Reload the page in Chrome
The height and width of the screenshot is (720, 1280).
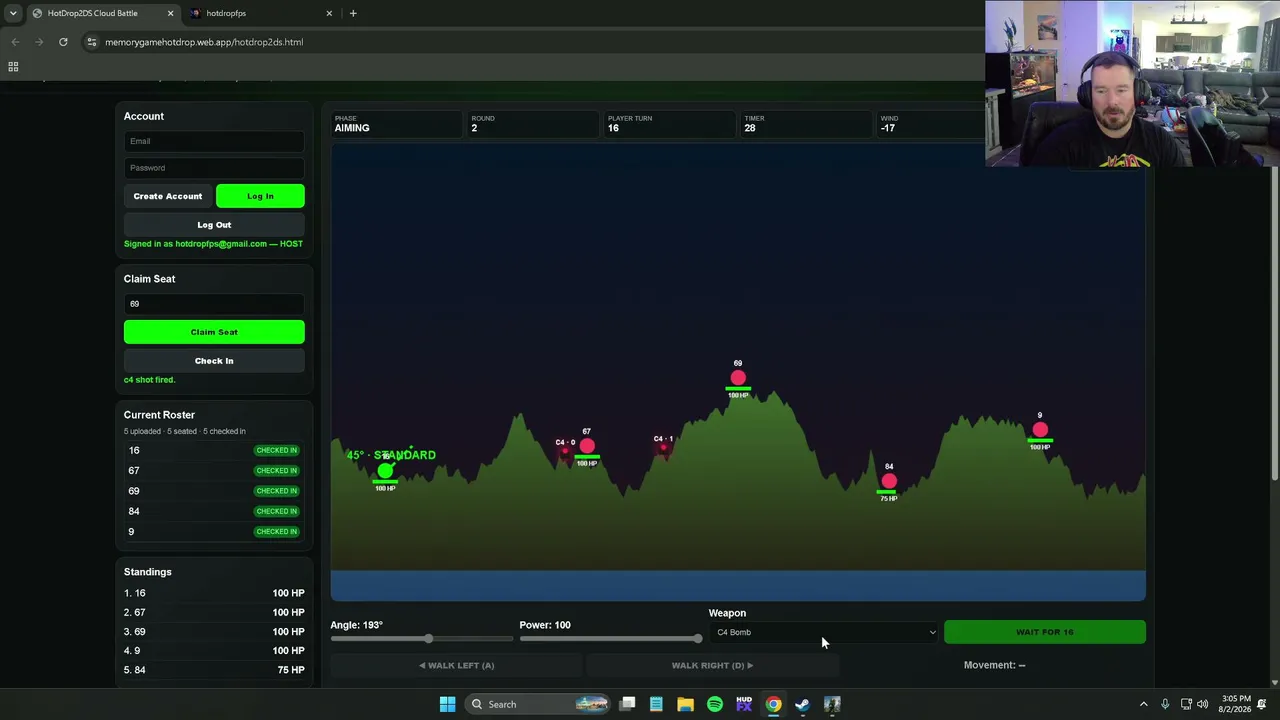(x=63, y=42)
